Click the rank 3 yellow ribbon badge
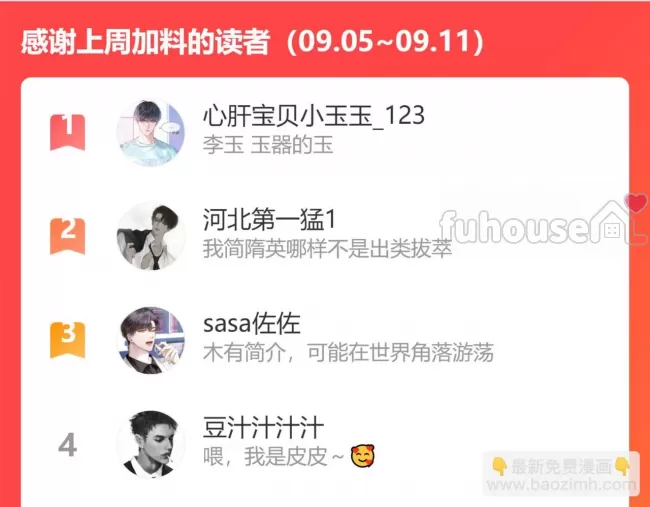The image size is (650, 507). click(x=68, y=340)
